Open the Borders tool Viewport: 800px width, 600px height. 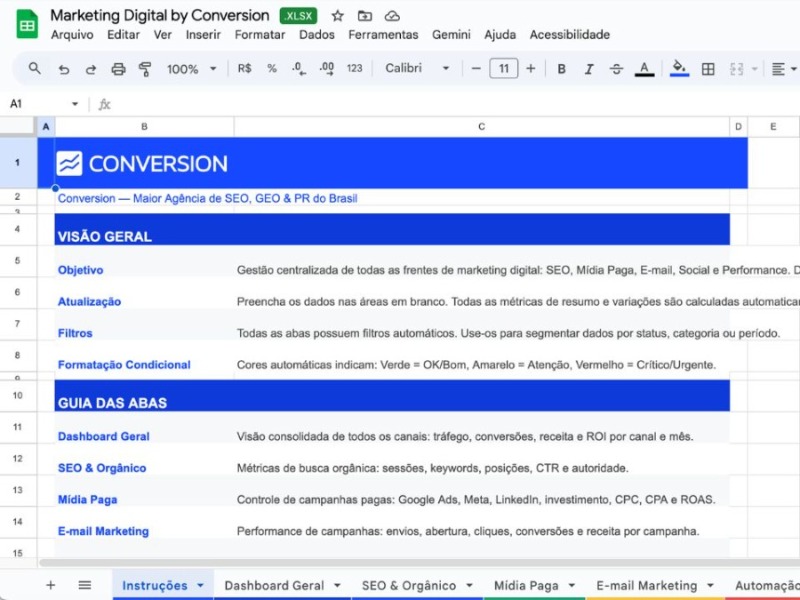pyautogui.click(x=708, y=69)
